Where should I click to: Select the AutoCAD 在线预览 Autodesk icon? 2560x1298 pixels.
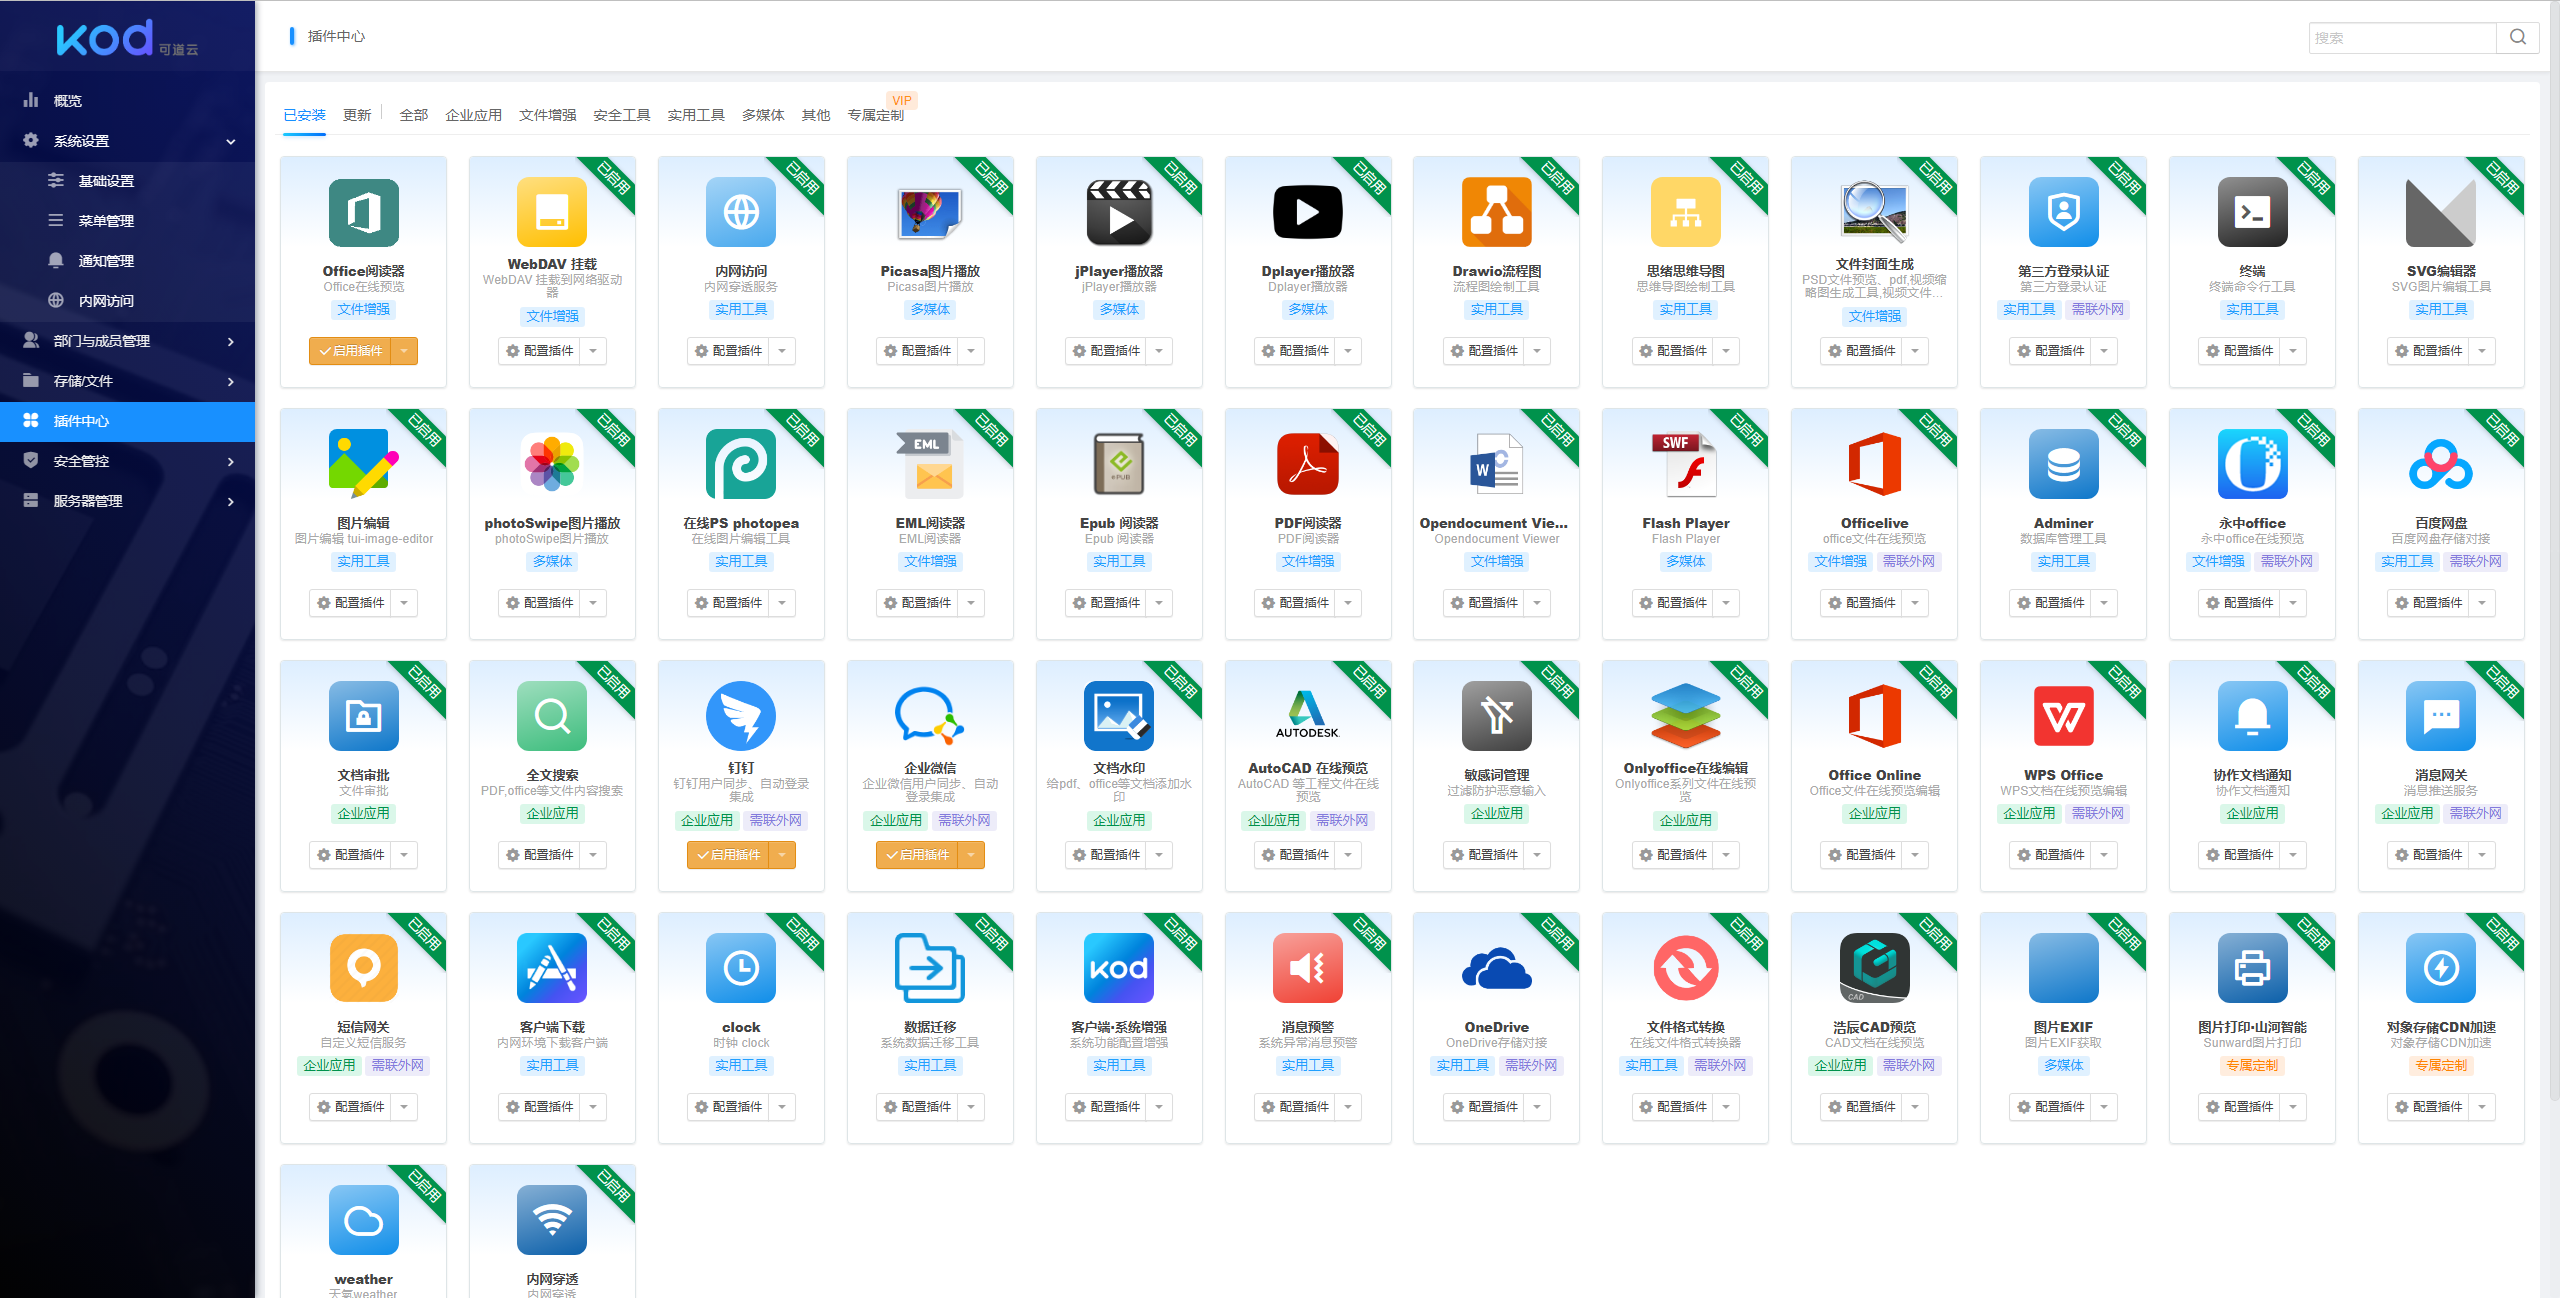(x=1308, y=716)
